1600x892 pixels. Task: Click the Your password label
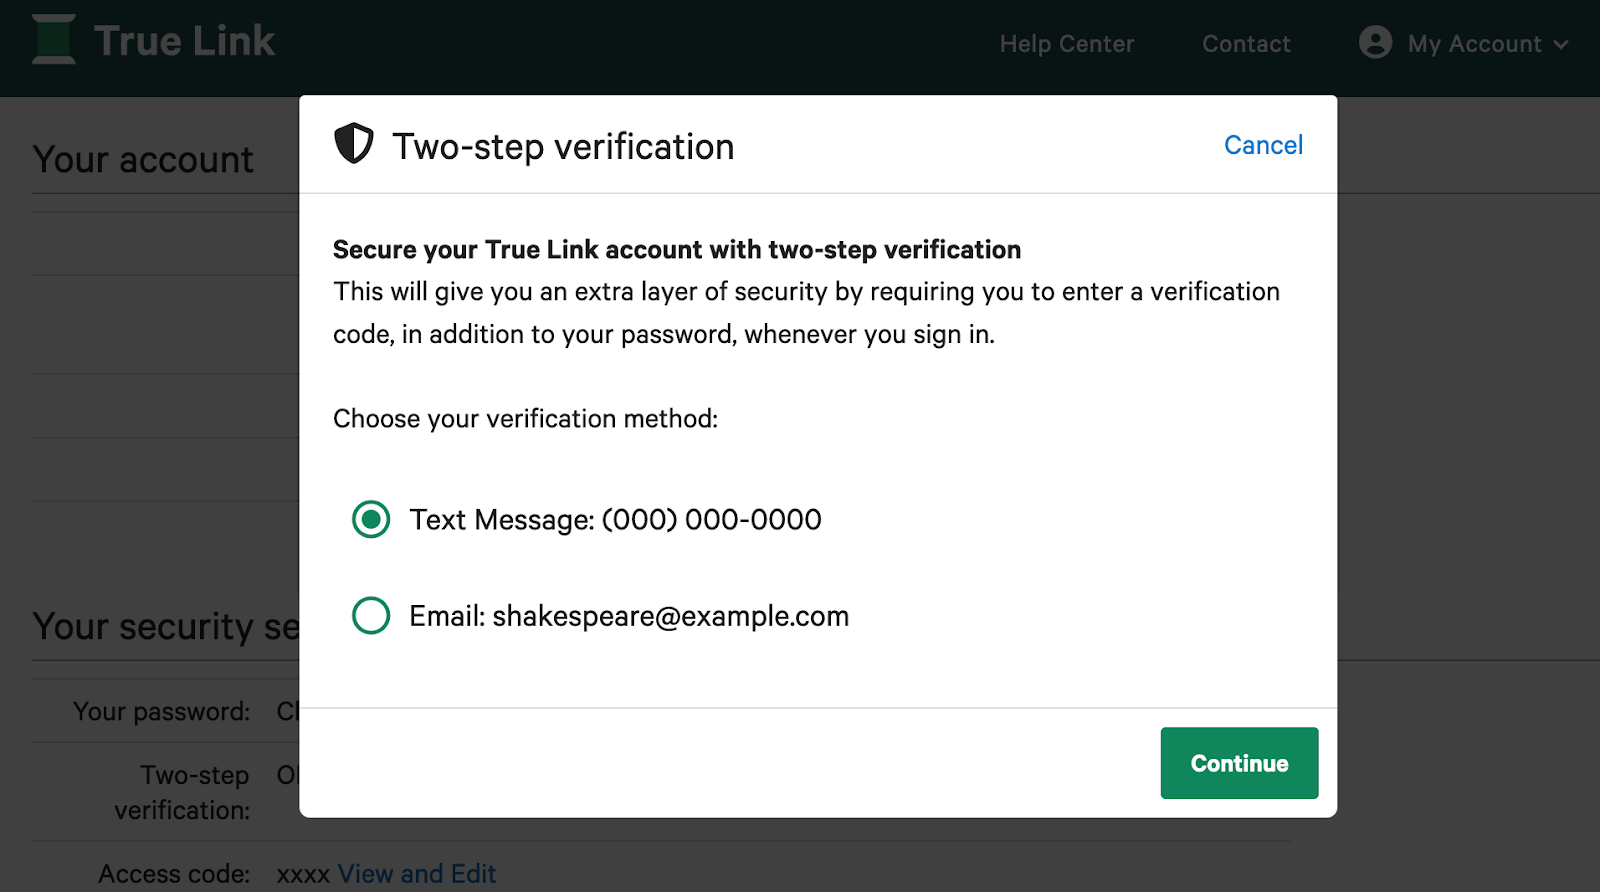[x=161, y=711]
